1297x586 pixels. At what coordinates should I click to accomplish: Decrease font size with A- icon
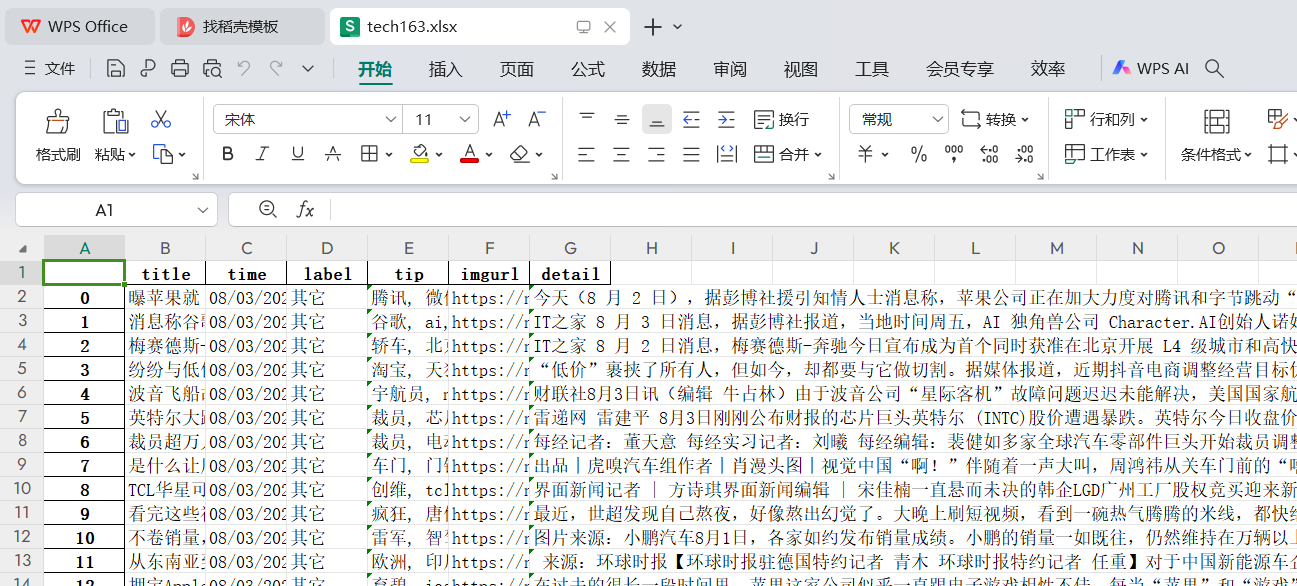click(x=537, y=120)
